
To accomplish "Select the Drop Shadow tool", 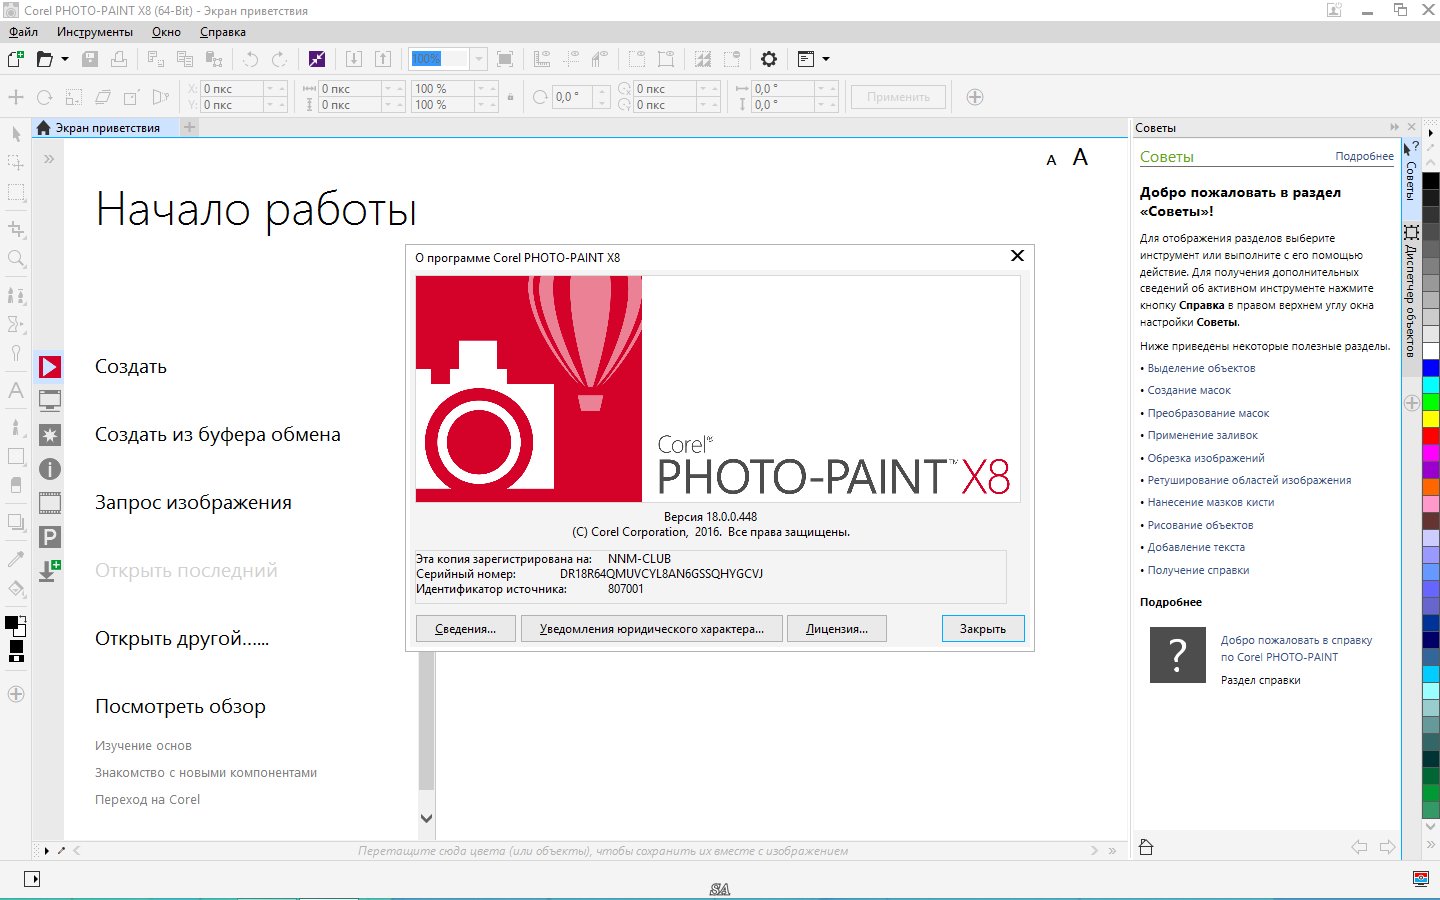I will point(16,521).
